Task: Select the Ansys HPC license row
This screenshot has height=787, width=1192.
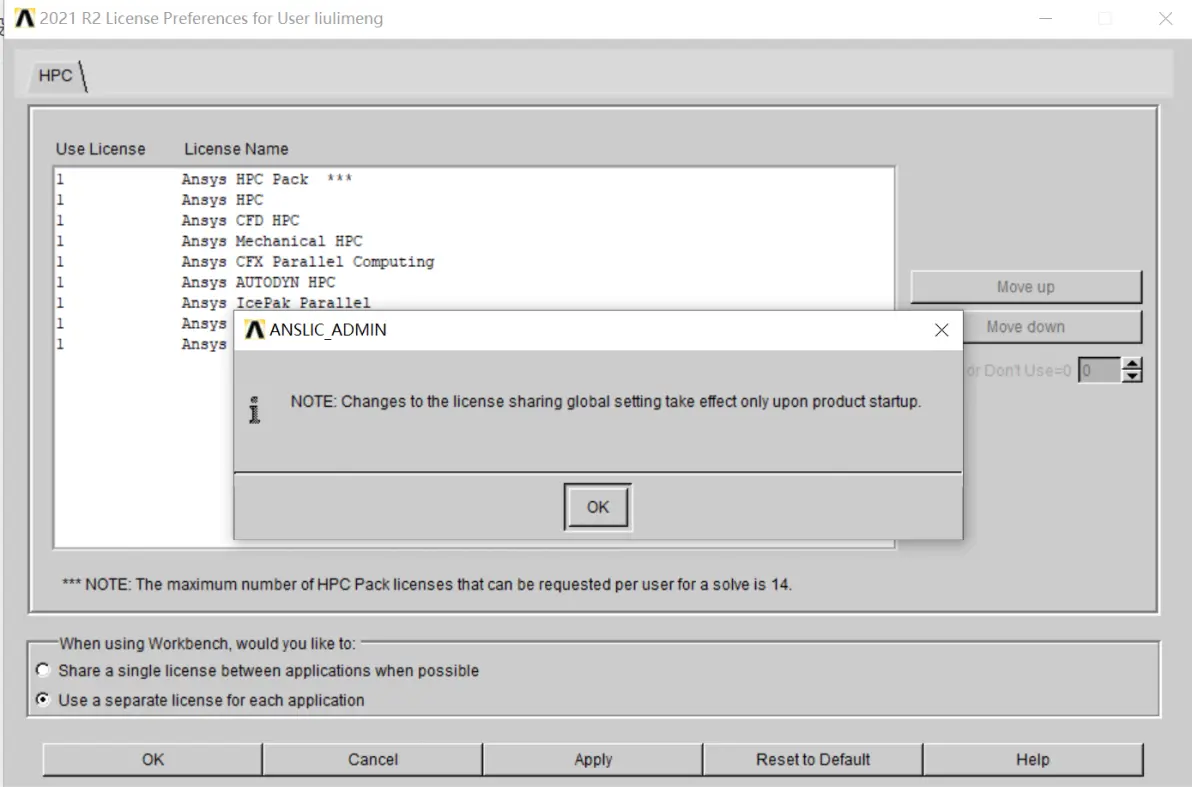Action: click(x=474, y=200)
